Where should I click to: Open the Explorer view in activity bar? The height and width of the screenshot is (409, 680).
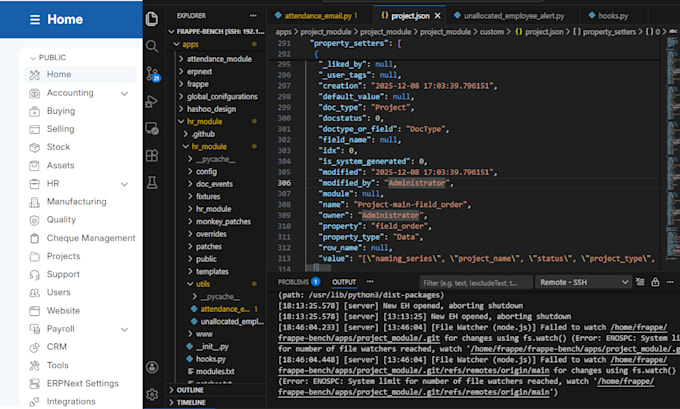pos(152,19)
